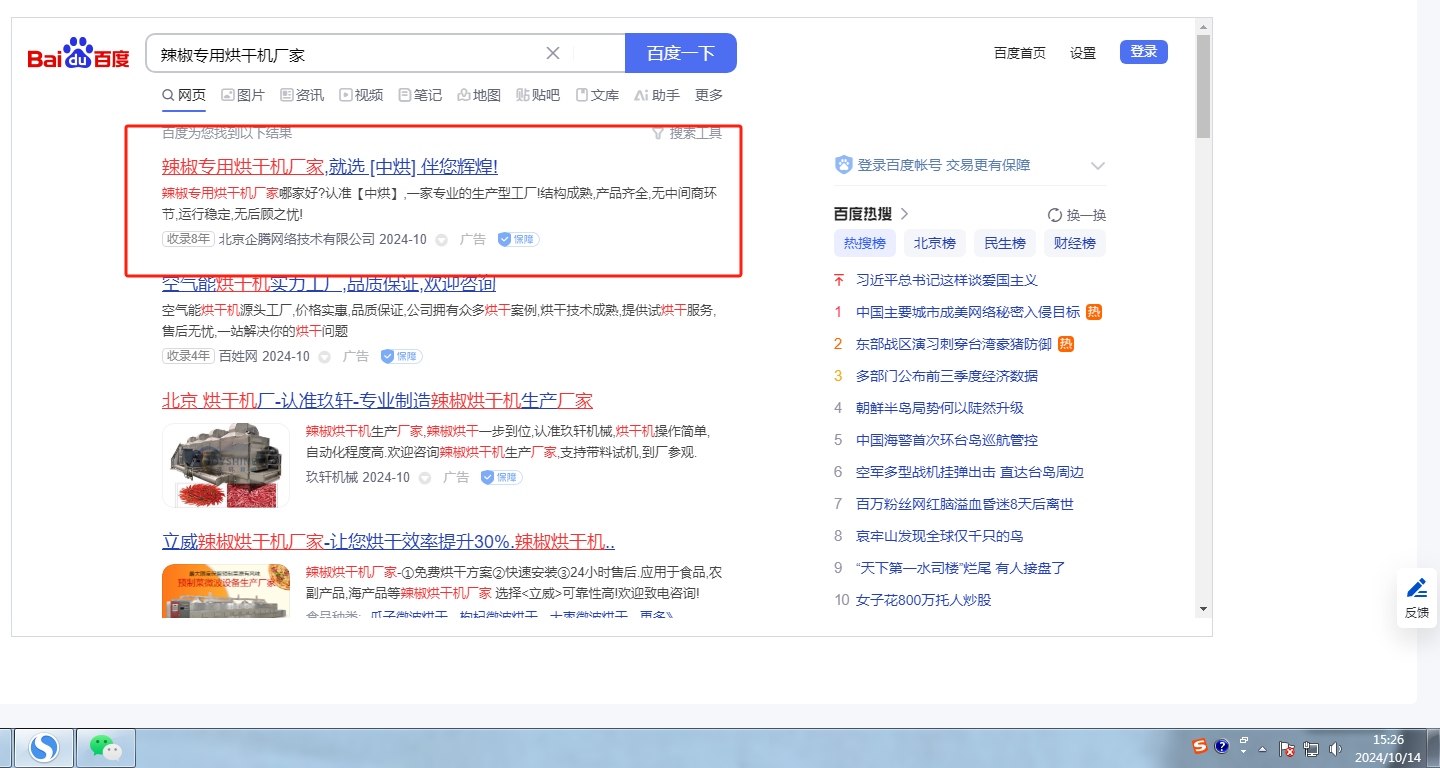The image size is (1440, 768).
Task: Show hidden system tray icons
Action: click(1262, 748)
